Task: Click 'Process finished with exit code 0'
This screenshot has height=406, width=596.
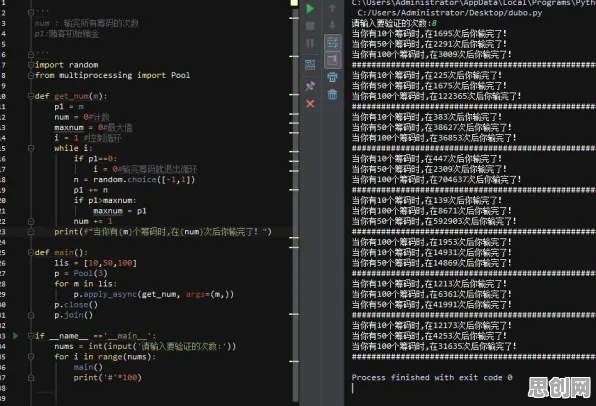Action: (x=432, y=377)
